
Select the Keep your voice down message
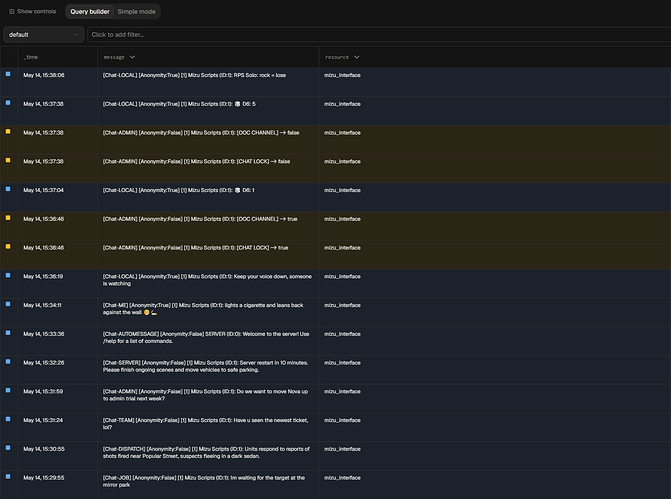click(207, 280)
